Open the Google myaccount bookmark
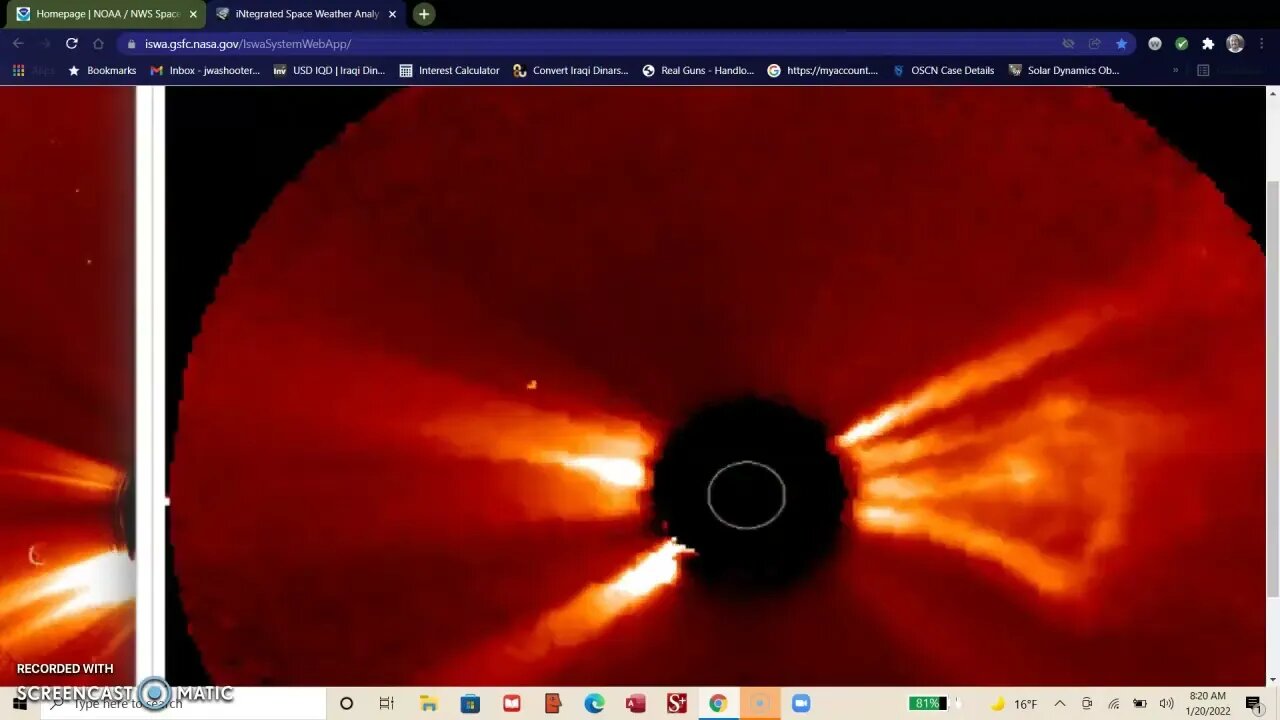Image resolution: width=1280 pixels, height=720 pixels. click(x=823, y=71)
